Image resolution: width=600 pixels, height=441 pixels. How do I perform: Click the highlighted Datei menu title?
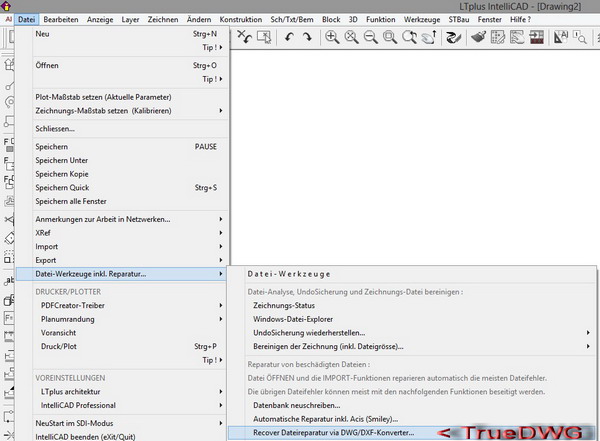(x=26, y=20)
